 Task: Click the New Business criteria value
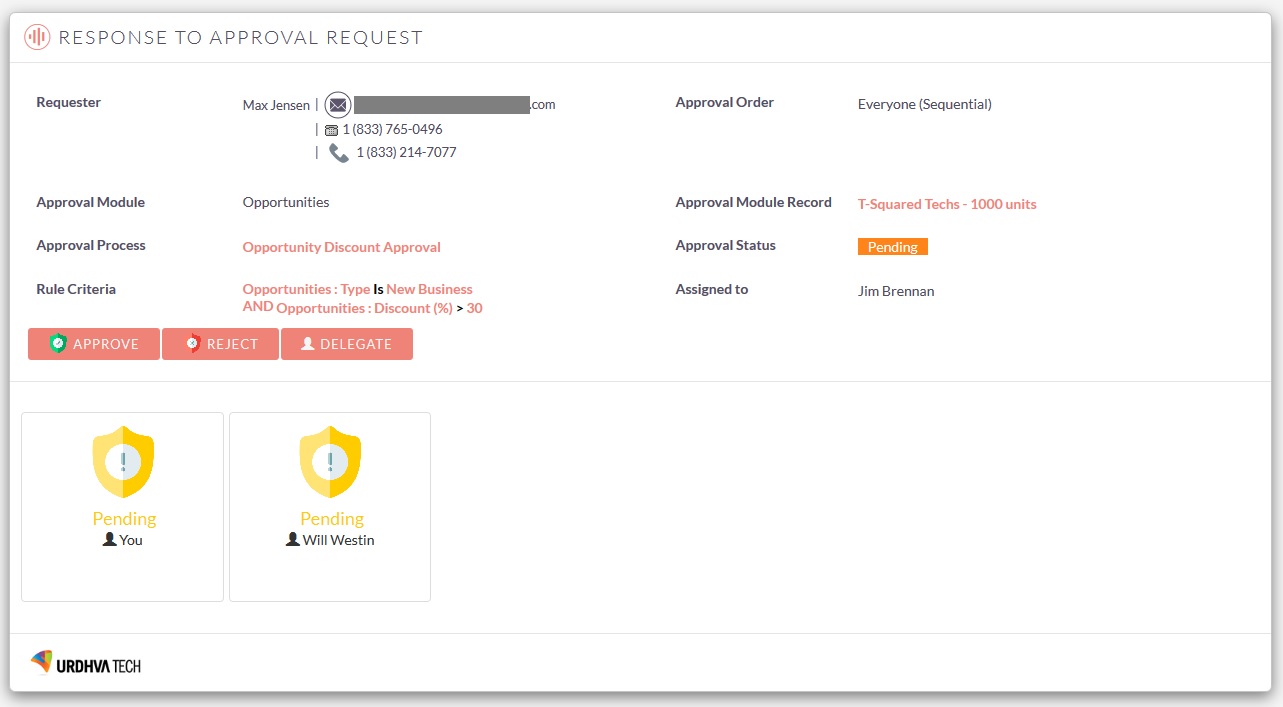pos(430,289)
